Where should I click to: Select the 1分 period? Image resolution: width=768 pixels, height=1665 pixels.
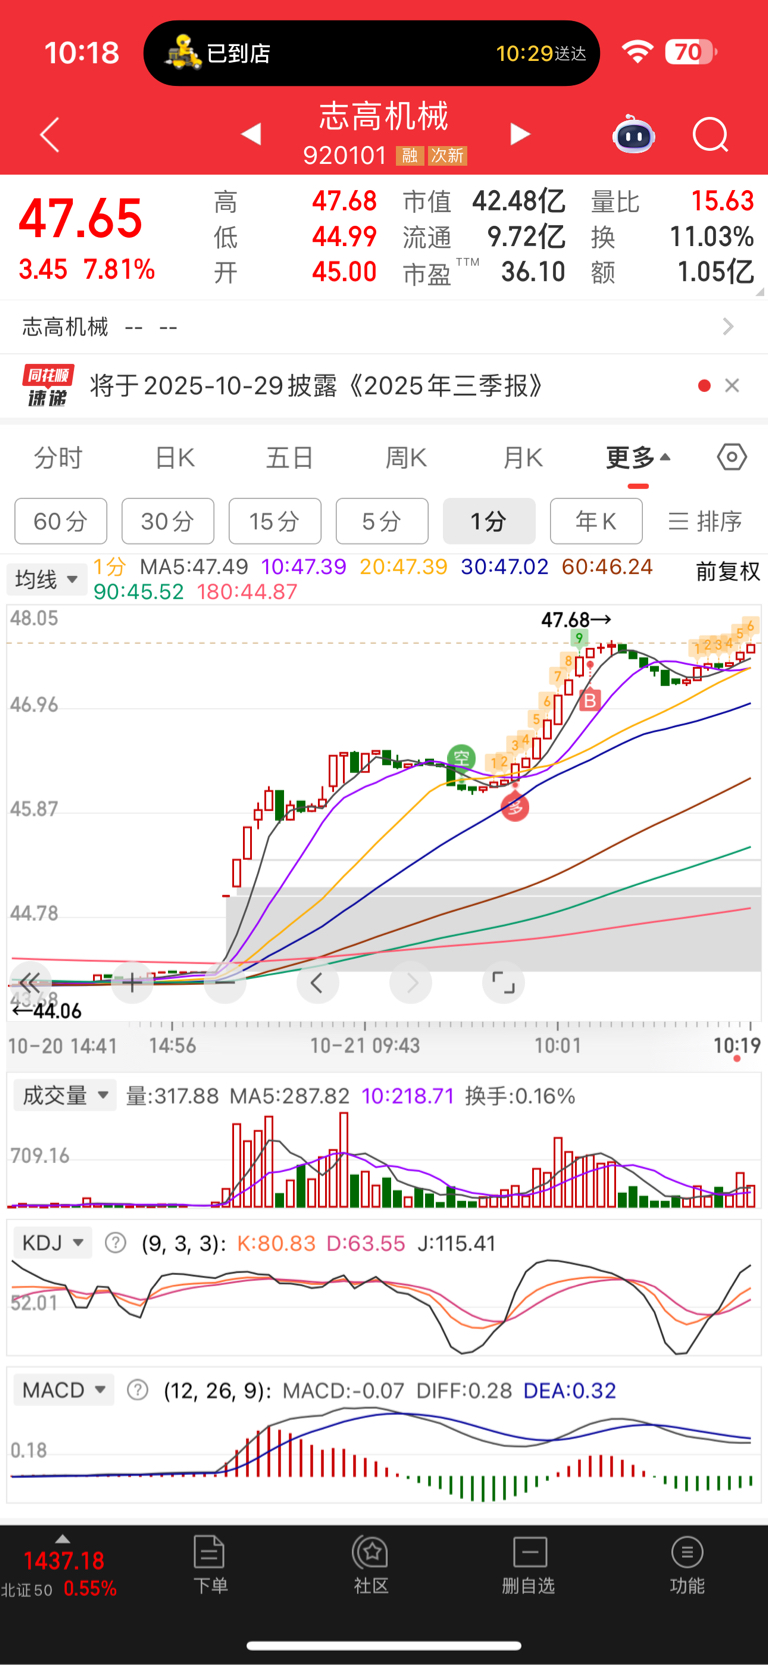pos(489,521)
